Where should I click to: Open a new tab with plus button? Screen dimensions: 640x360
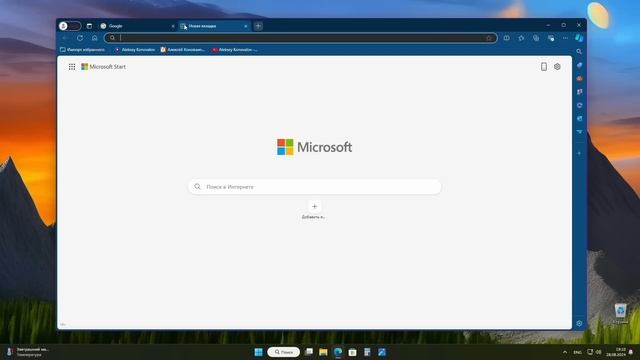[x=258, y=26]
